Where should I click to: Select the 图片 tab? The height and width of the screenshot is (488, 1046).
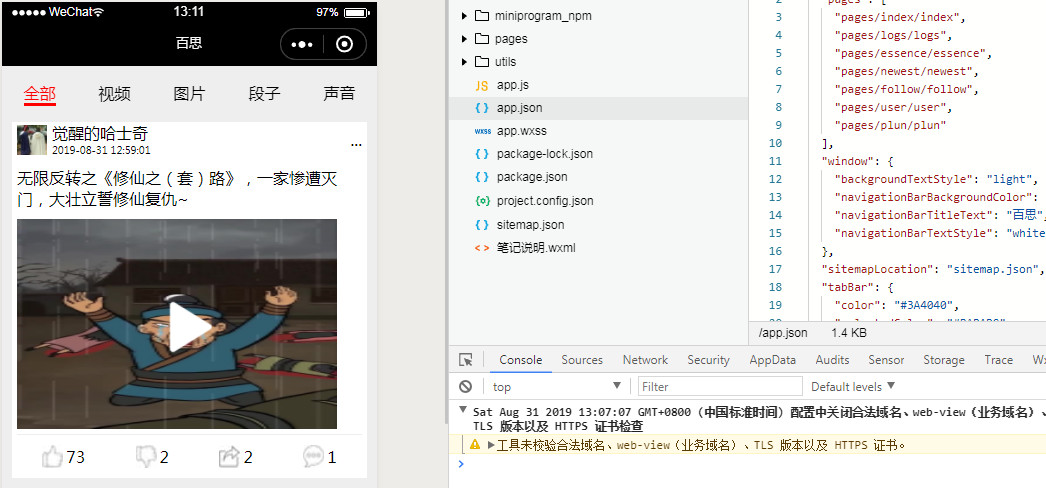189,94
